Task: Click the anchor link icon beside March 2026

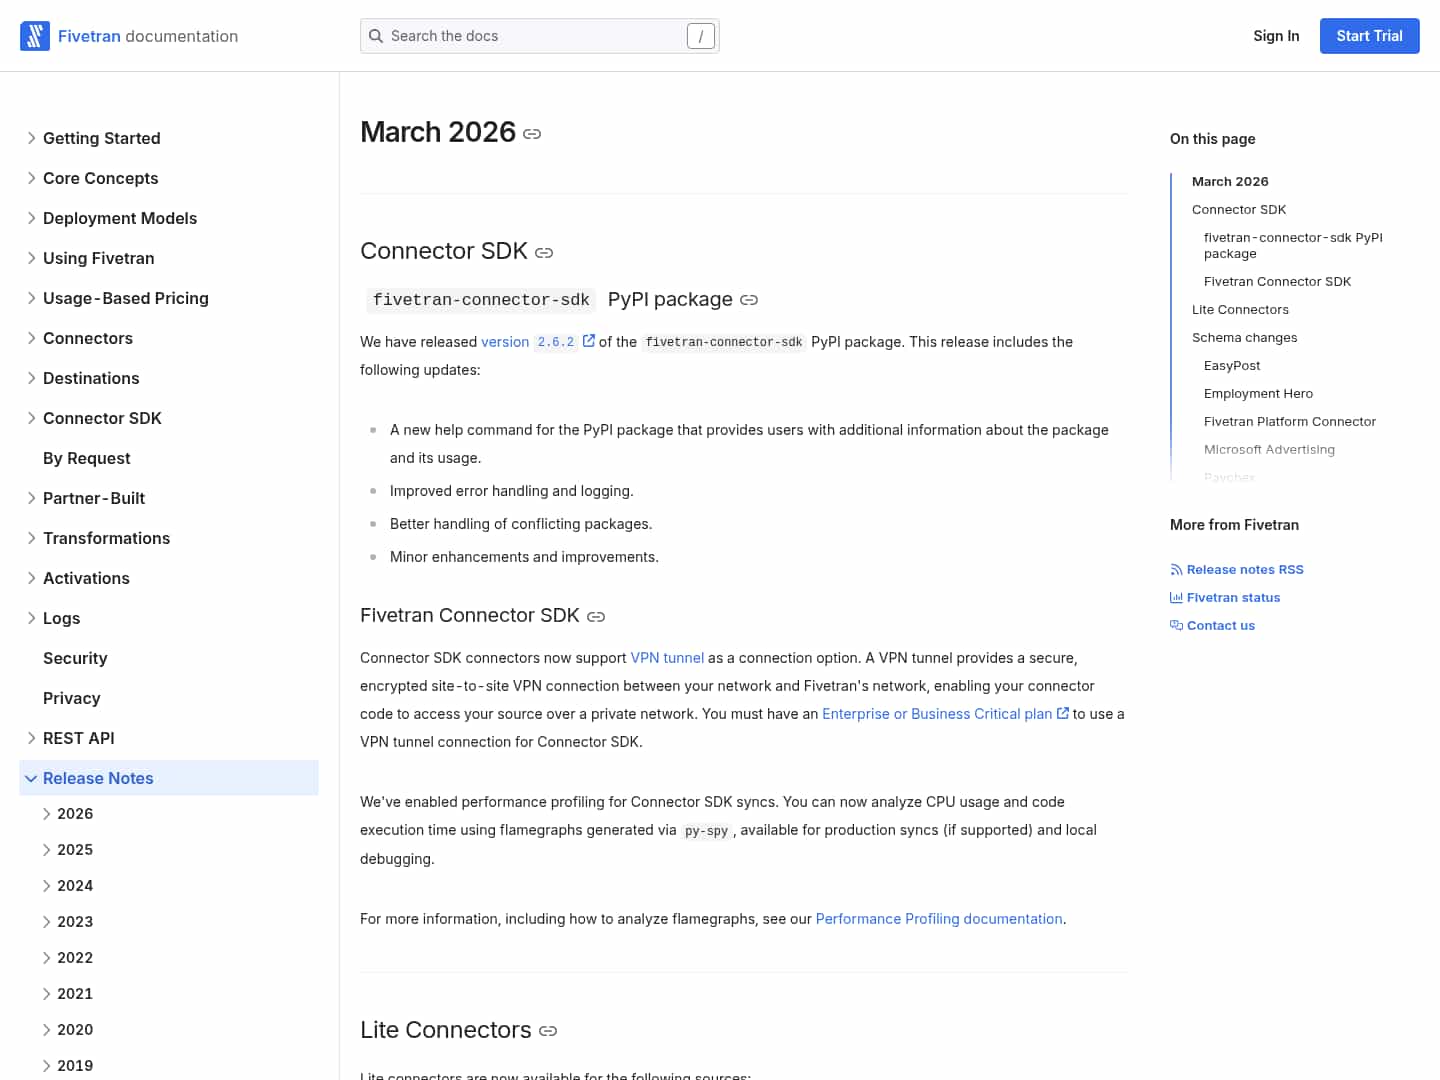Action: coord(532,134)
